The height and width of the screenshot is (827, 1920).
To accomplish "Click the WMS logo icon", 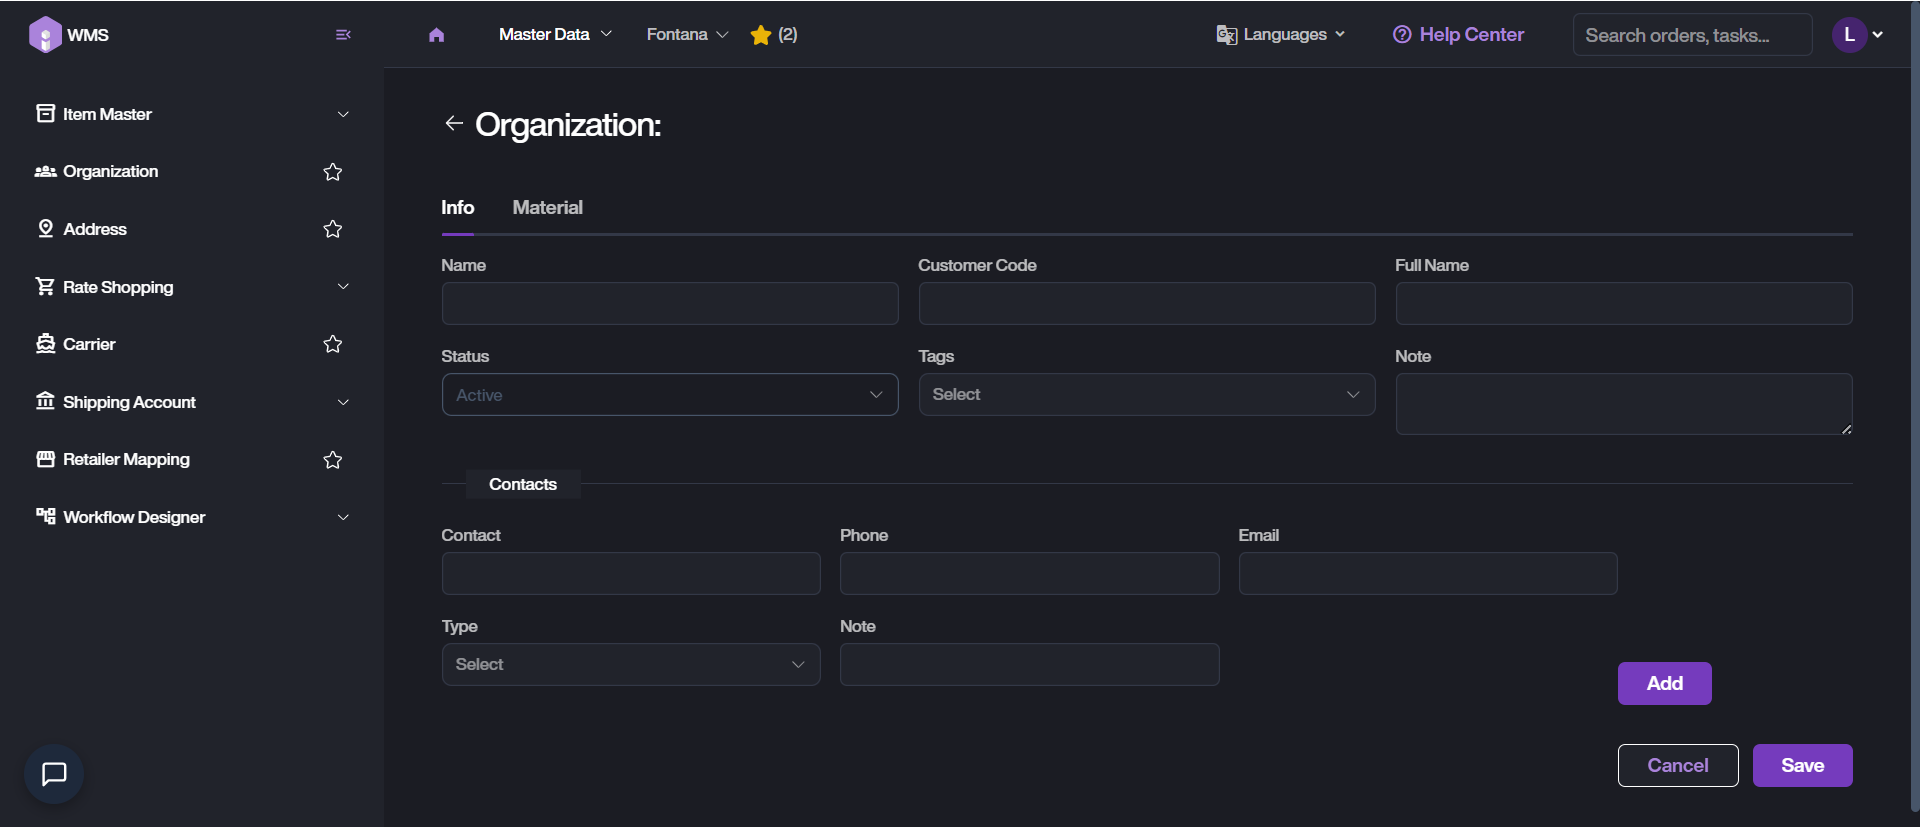I will tap(45, 35).
